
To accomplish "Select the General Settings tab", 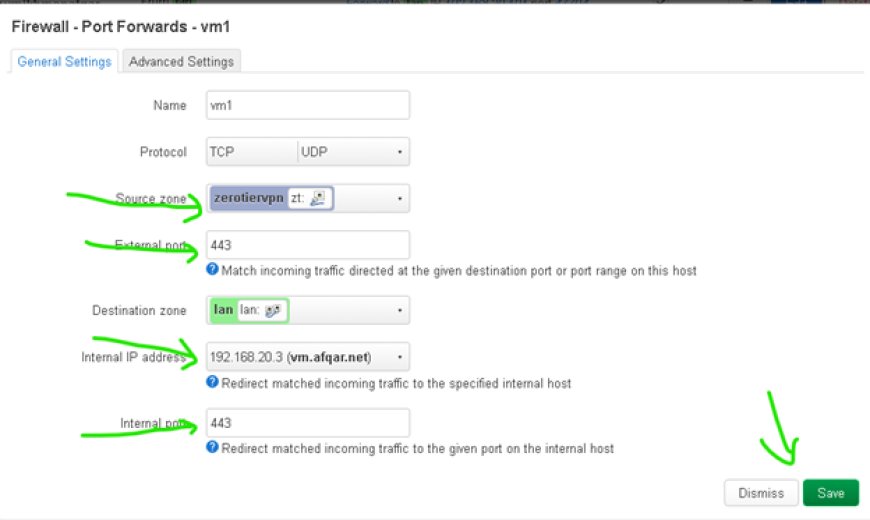I will (x=64, y=62).
